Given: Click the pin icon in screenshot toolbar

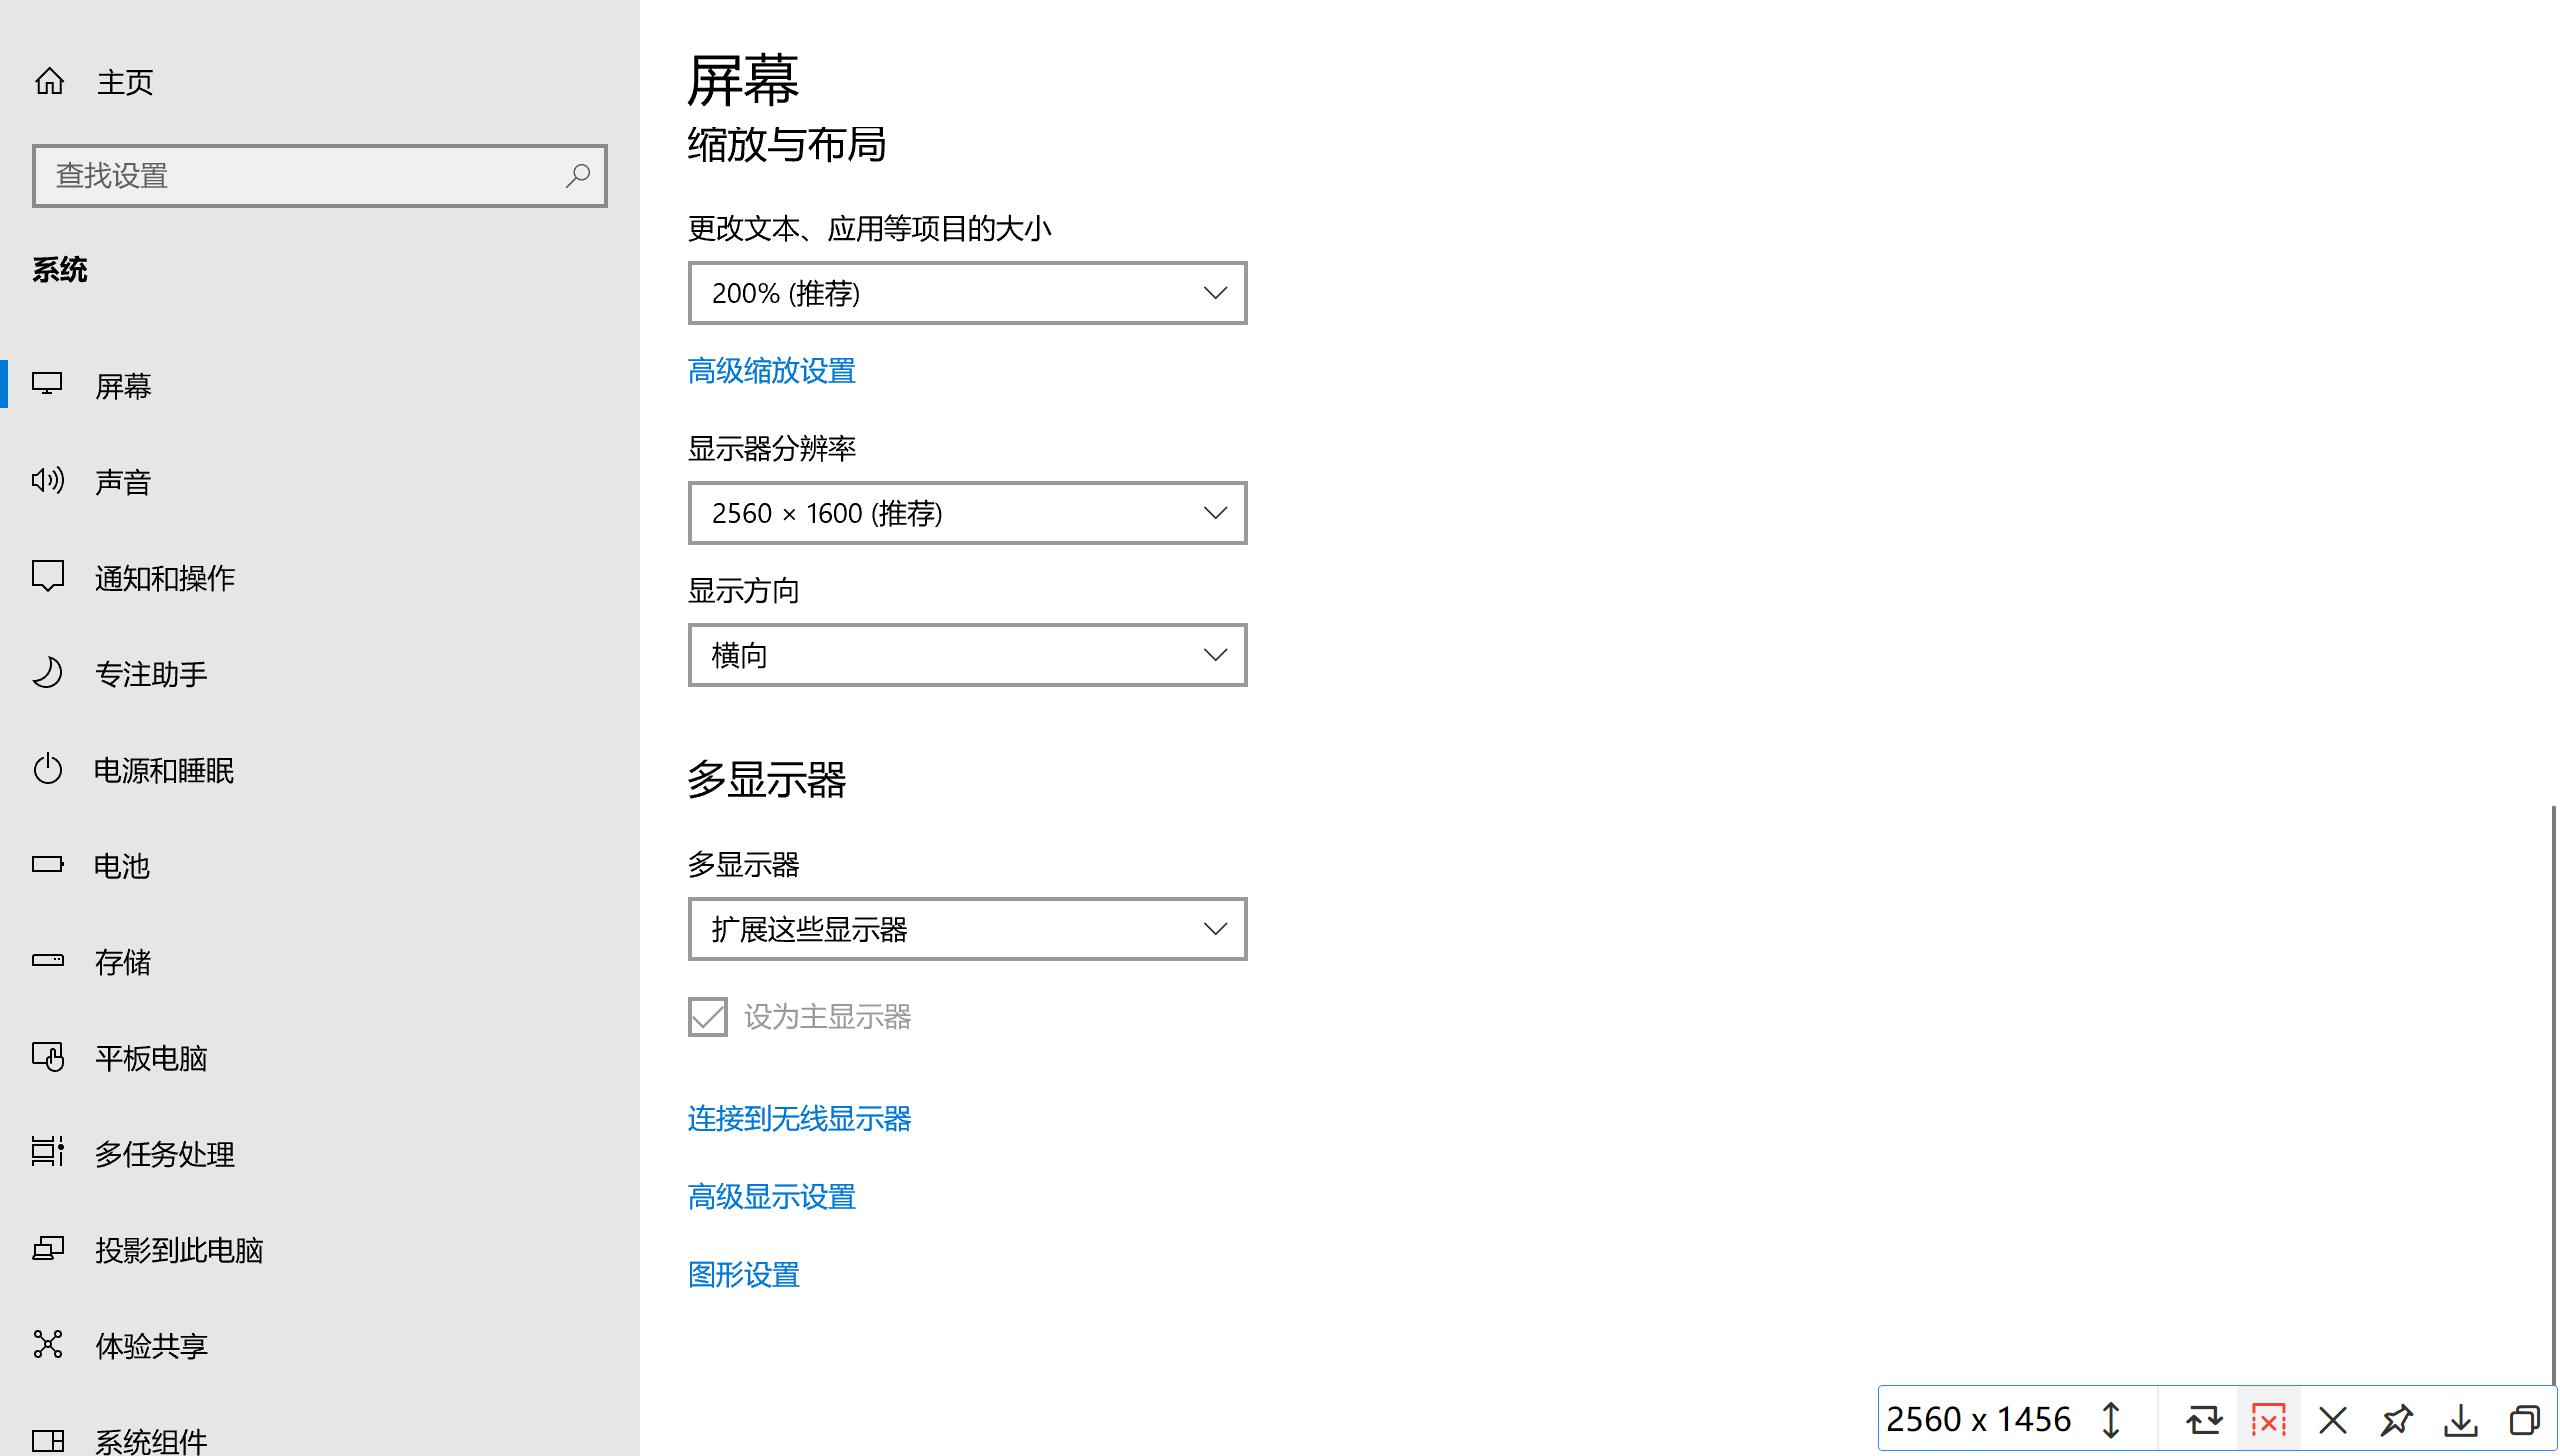Looking at the screenshot, I should [2396, 1420].
